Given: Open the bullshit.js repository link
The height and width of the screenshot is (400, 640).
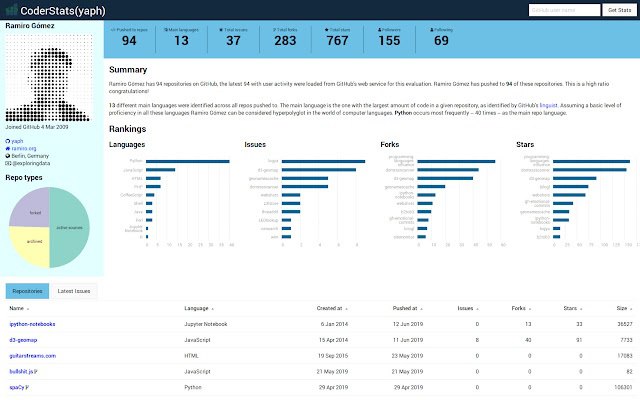Looking at the screenshot, I should pyautogui.click(x=21, y=372).
